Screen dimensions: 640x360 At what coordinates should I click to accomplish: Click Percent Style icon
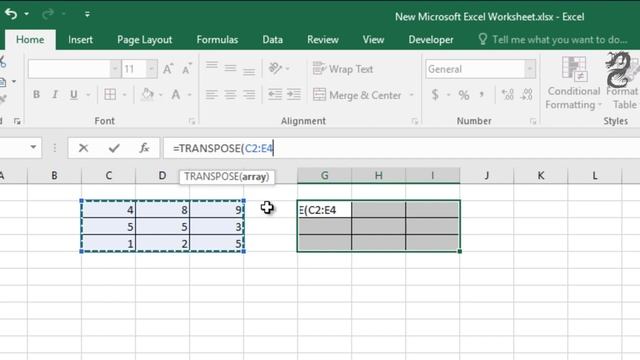coord(464,95)
